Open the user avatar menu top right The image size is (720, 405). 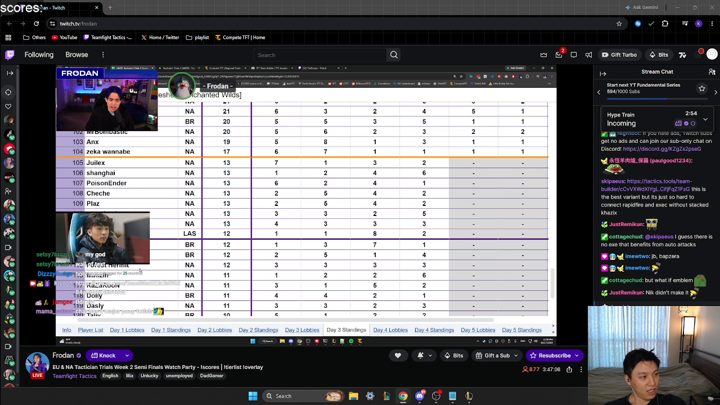(x=712, y=54)
